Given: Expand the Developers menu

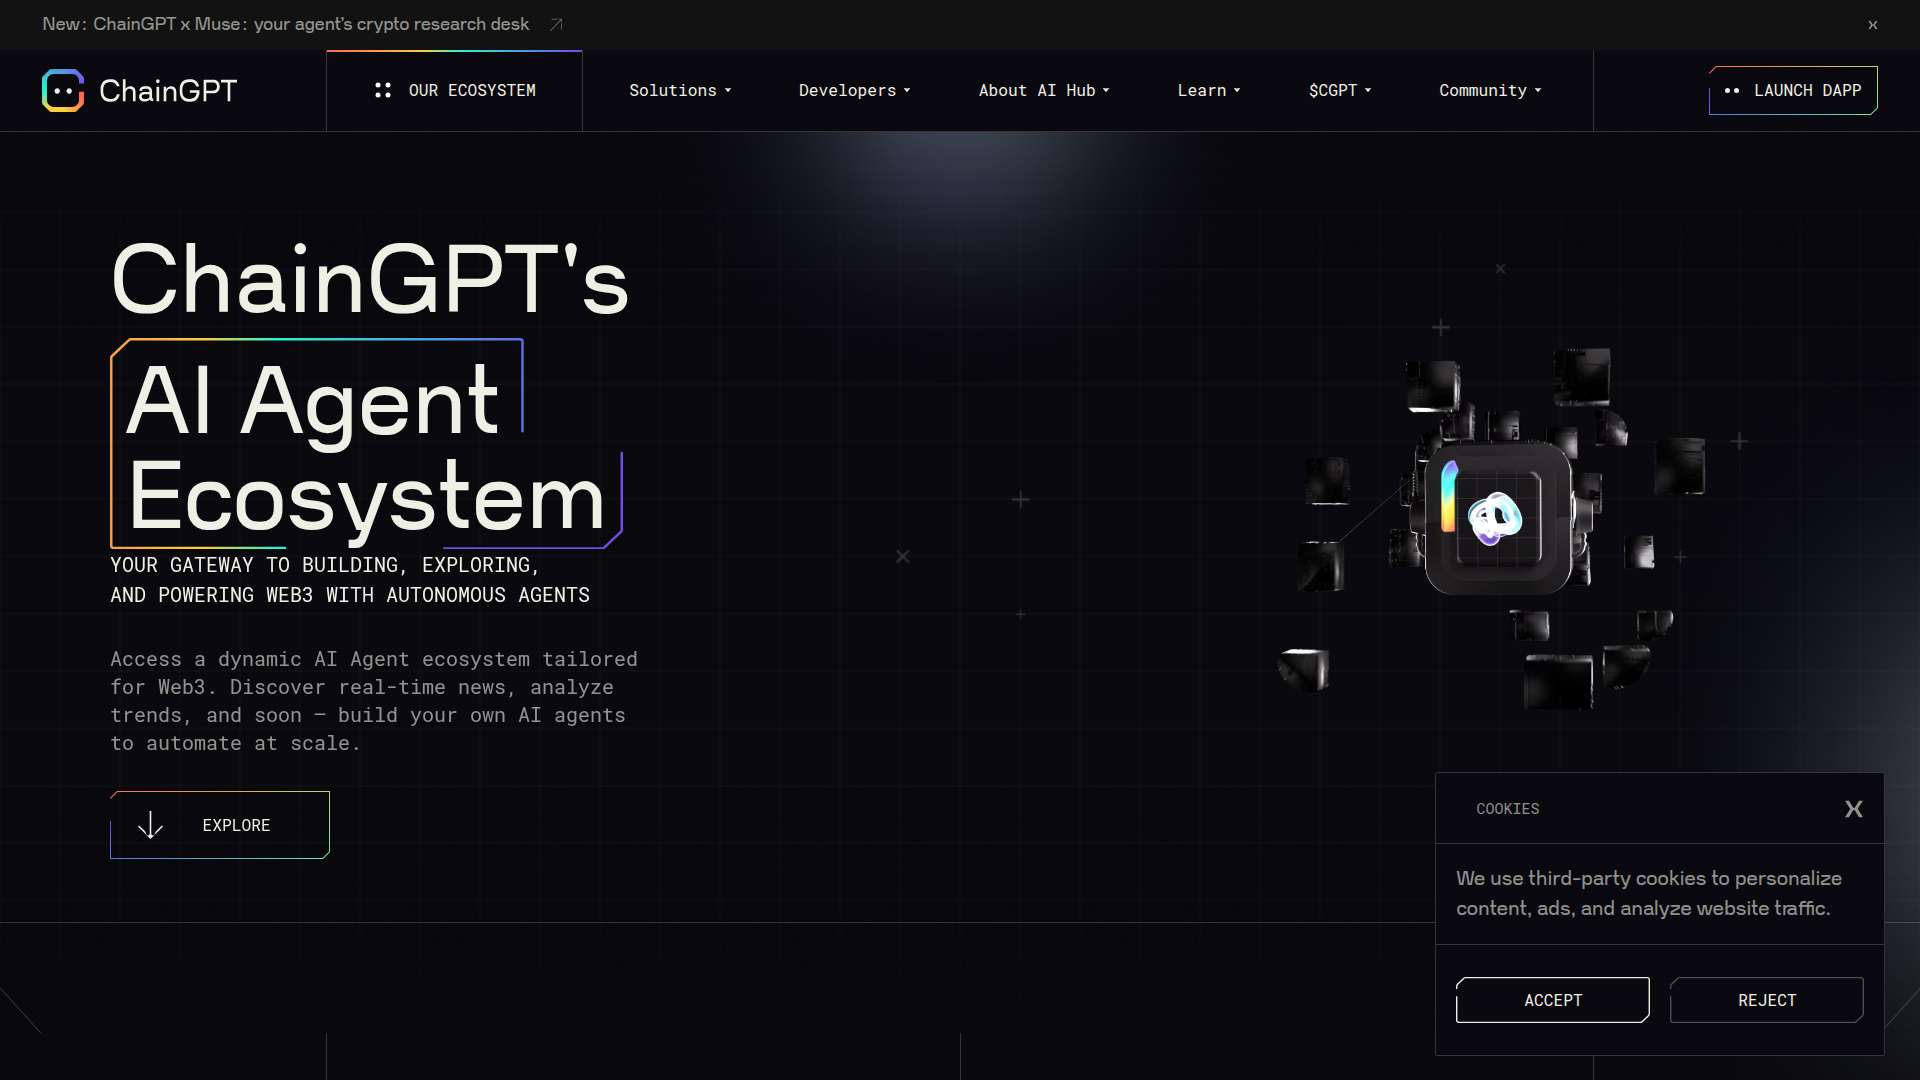Looking at the screenshot, I should click(854, 91).
